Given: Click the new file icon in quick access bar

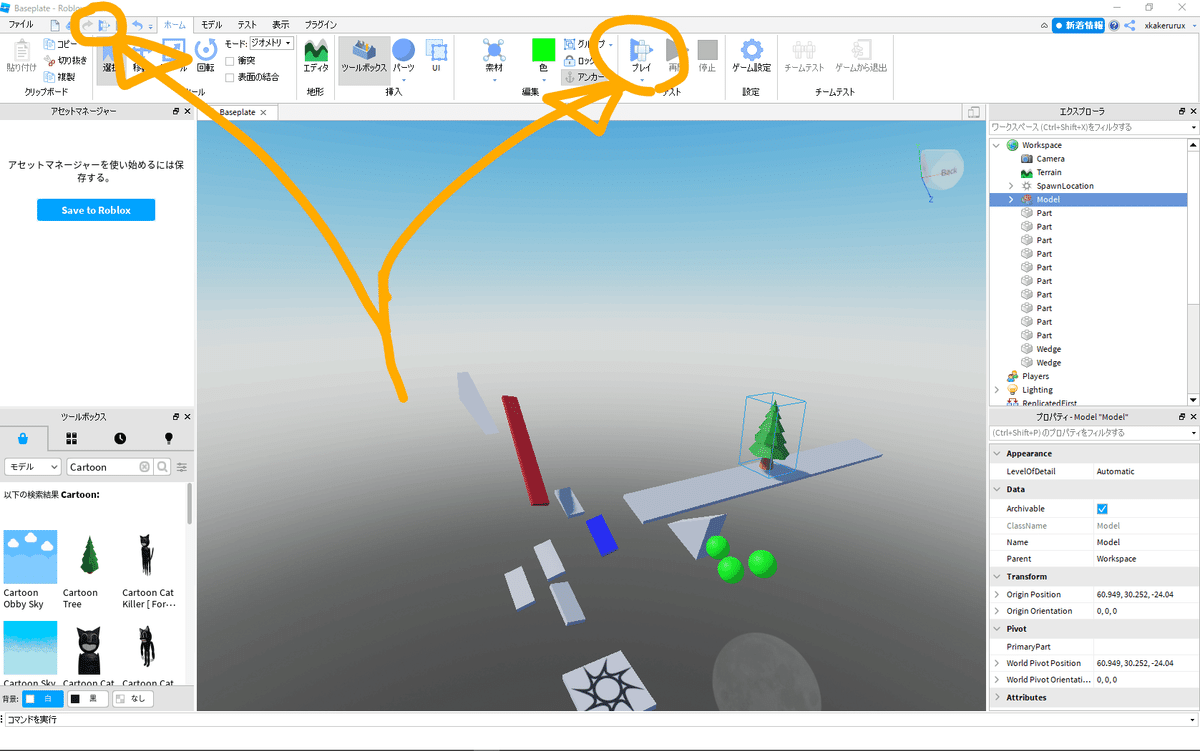Looking at the screenshot, I should click(x=55, y=24).
